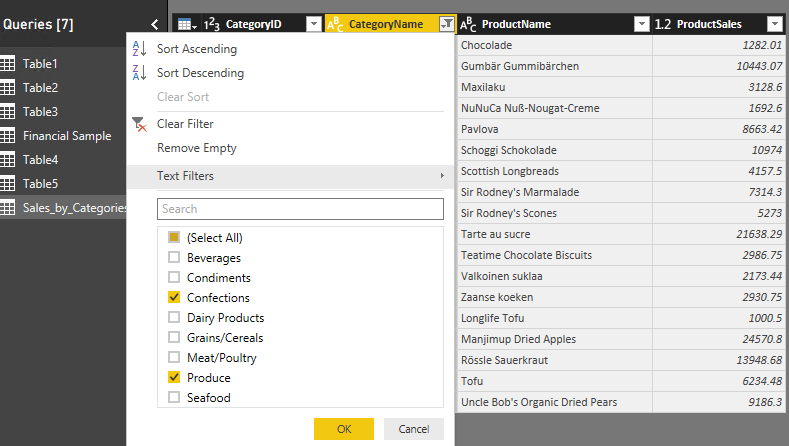
Task: Uncheck the Confections category
Action: [174, 297]
